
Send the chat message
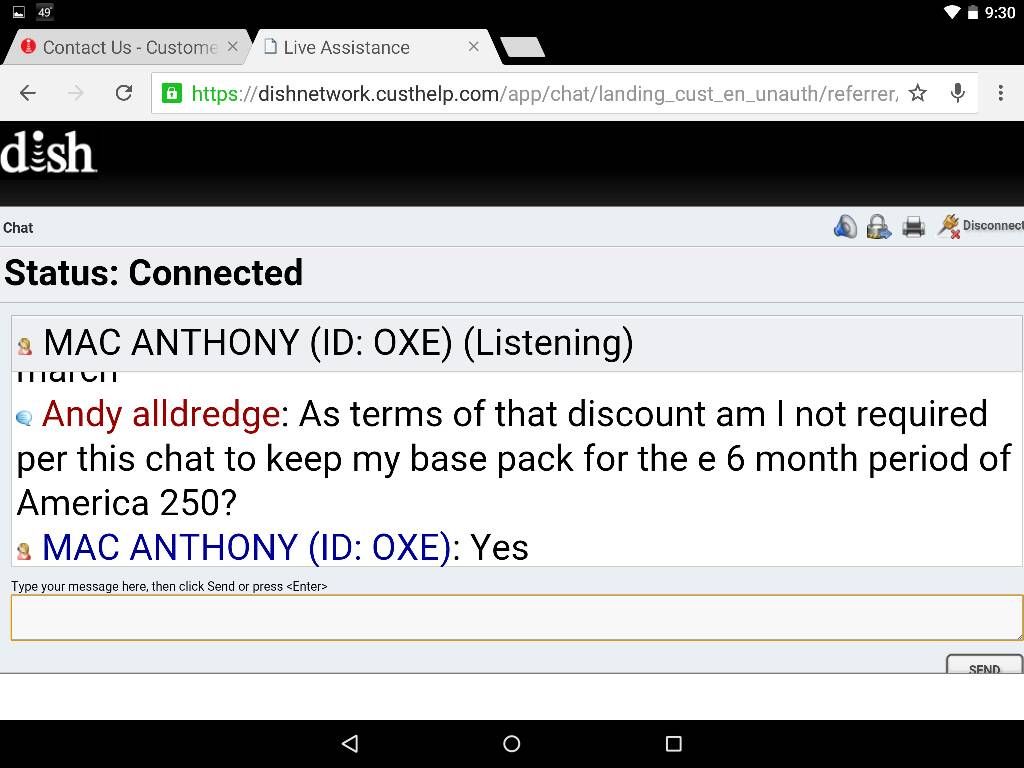[x=984, y=664]
